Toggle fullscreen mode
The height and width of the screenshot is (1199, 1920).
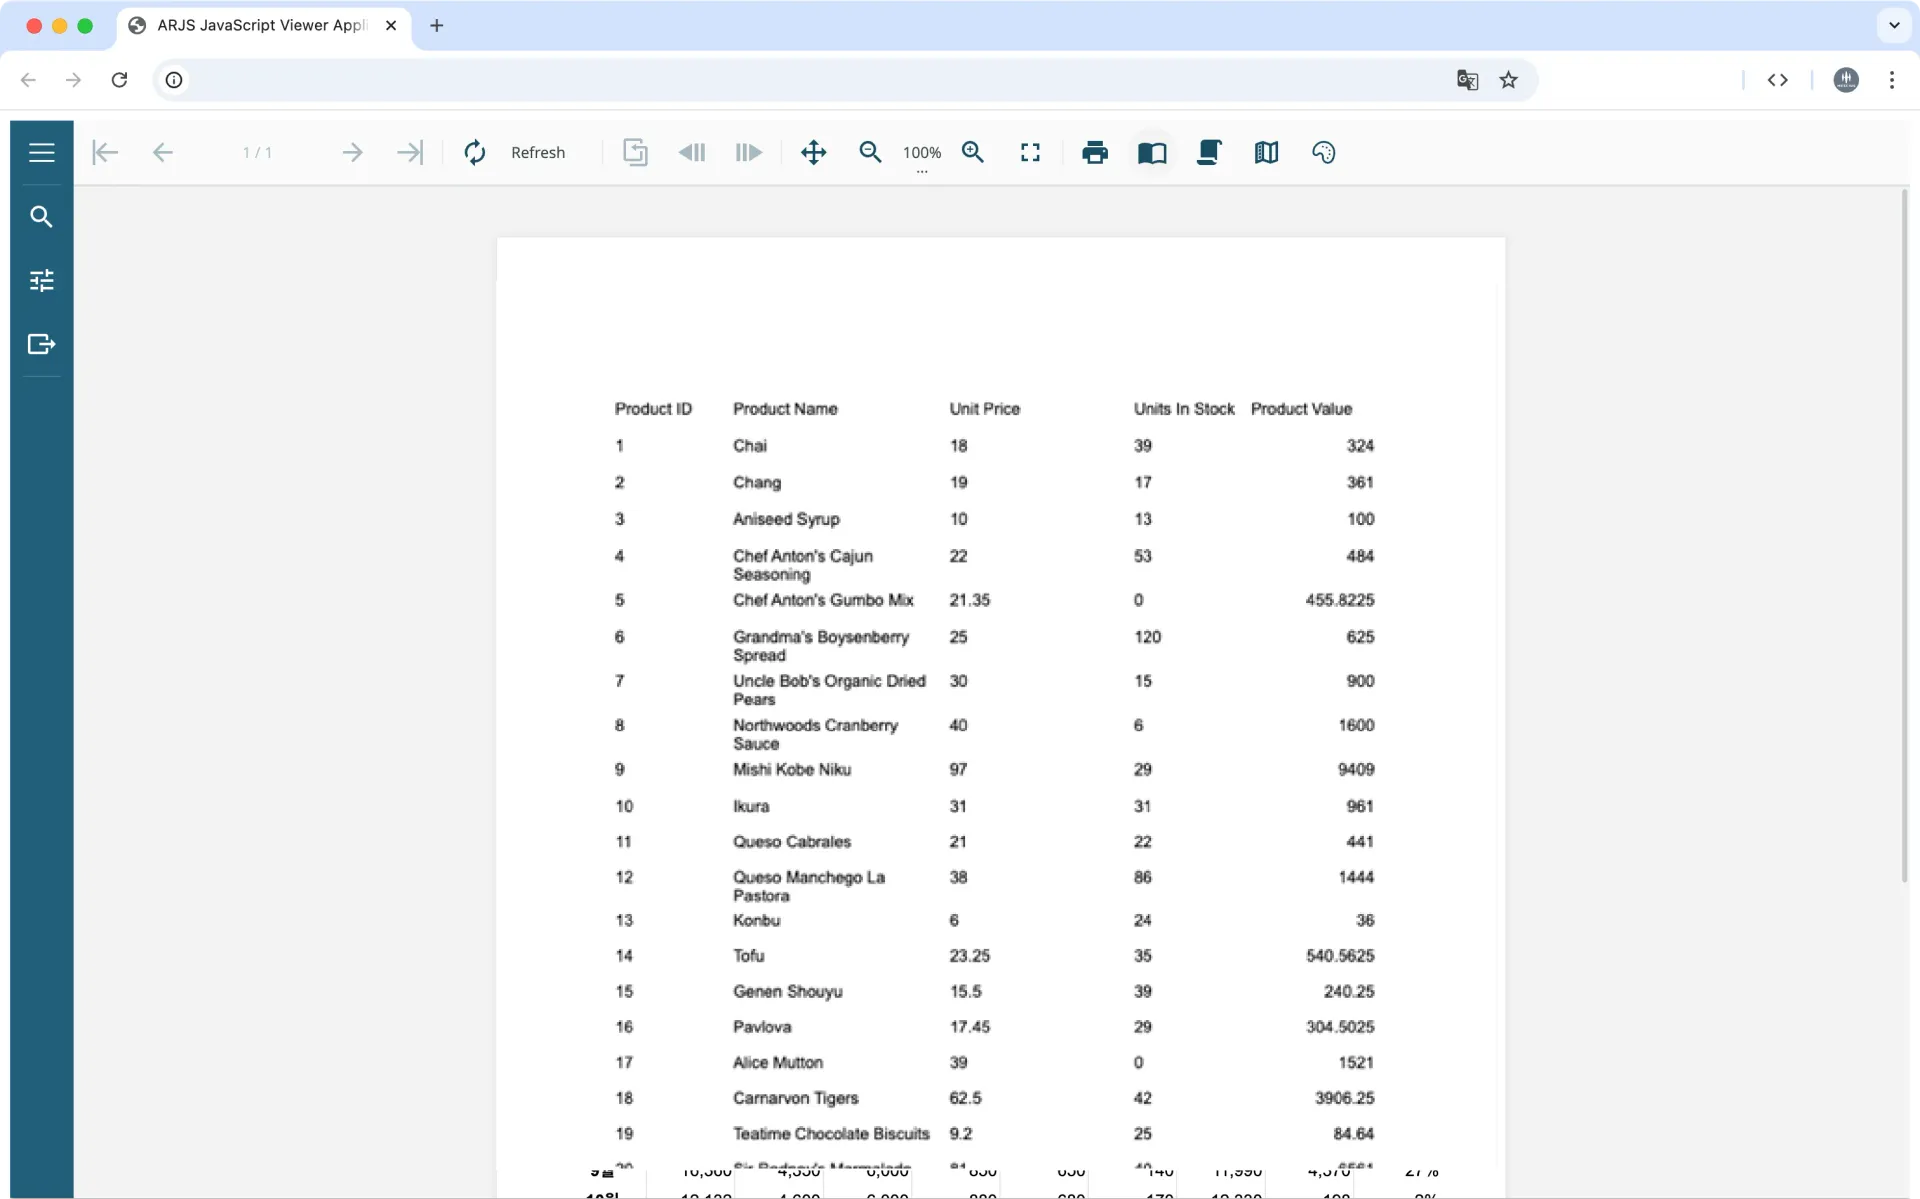click(1030, 152)
